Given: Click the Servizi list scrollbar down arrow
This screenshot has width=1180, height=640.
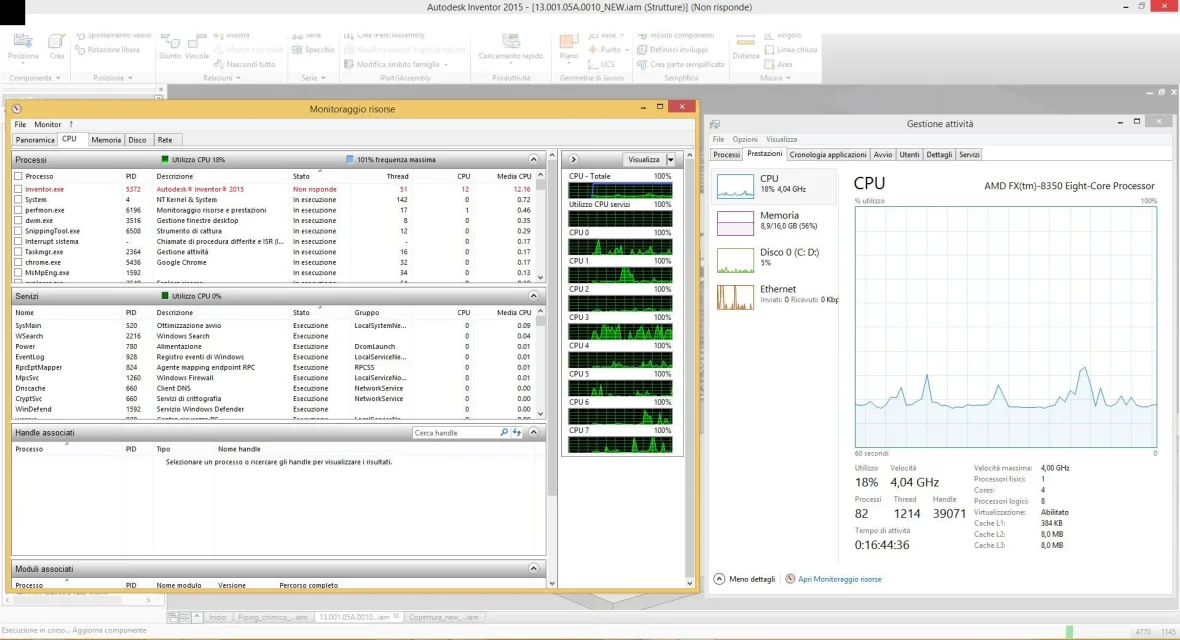Looking at the screenshot, I should click(x=540, y=414).
